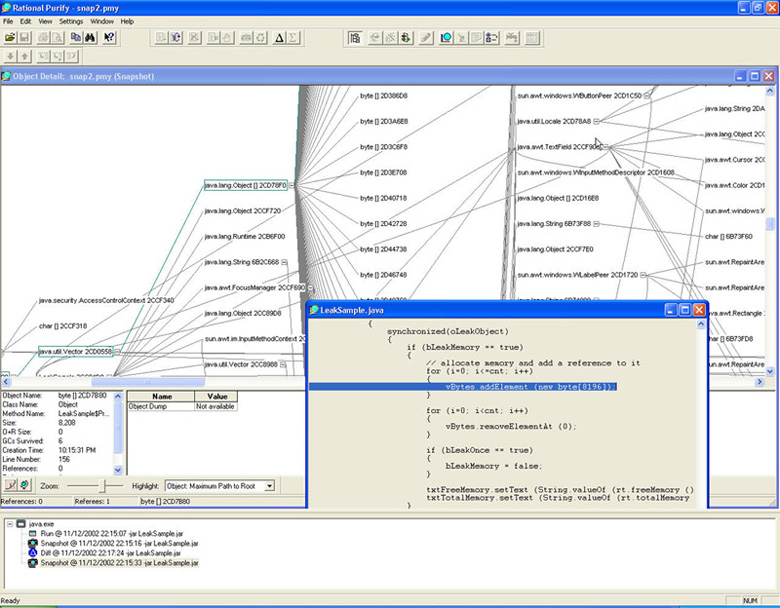Click the Open file toolbar icon
Image resolution: width=780 pixels, height=608 pixels.
(12, 38)
